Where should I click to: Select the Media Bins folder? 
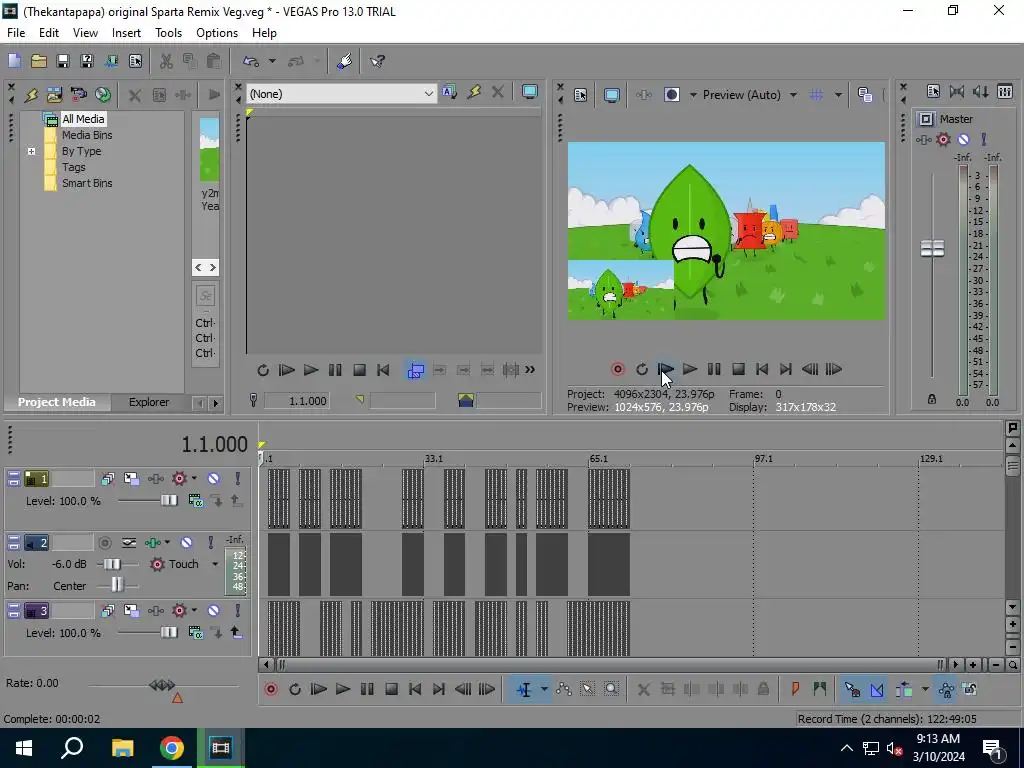coord(87,135)
